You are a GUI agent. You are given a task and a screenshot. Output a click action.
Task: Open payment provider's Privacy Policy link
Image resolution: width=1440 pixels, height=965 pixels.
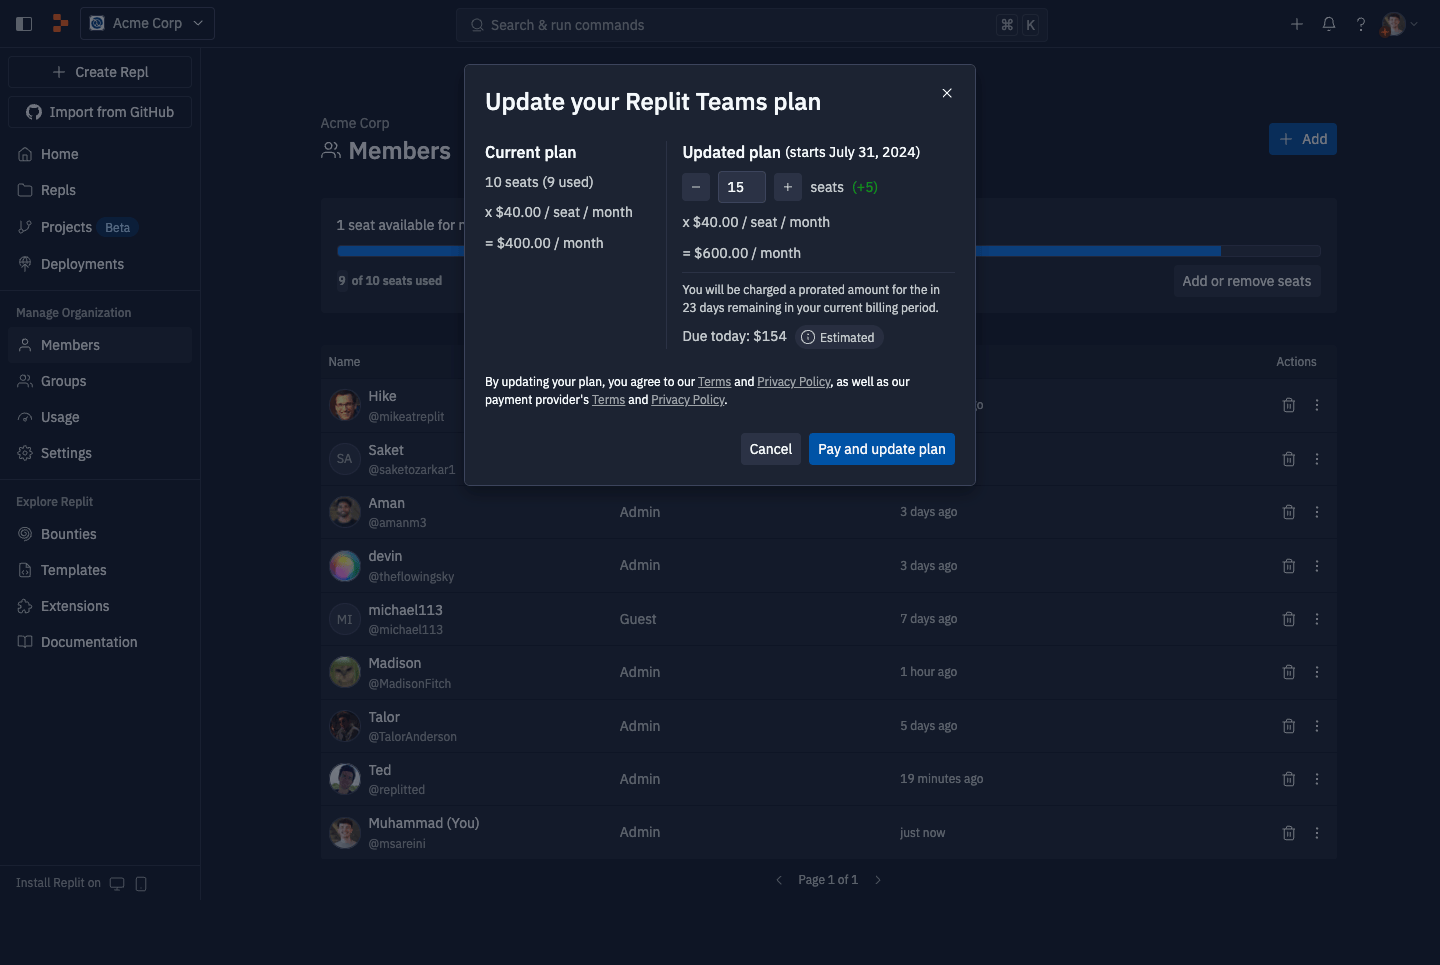(x=688, y=400)
